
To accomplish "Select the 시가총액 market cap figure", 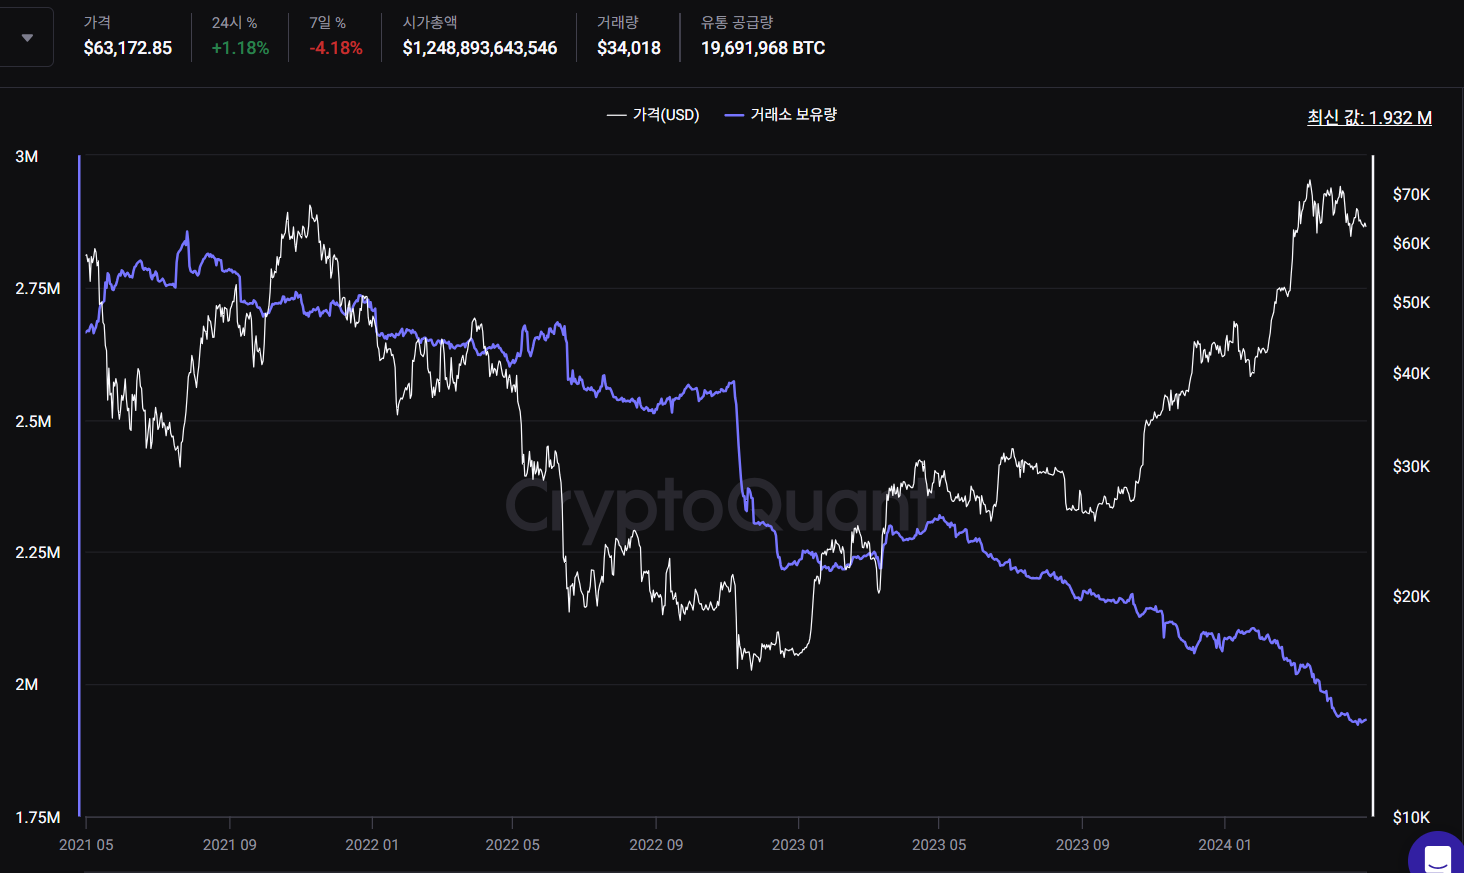I will [479, 48].
